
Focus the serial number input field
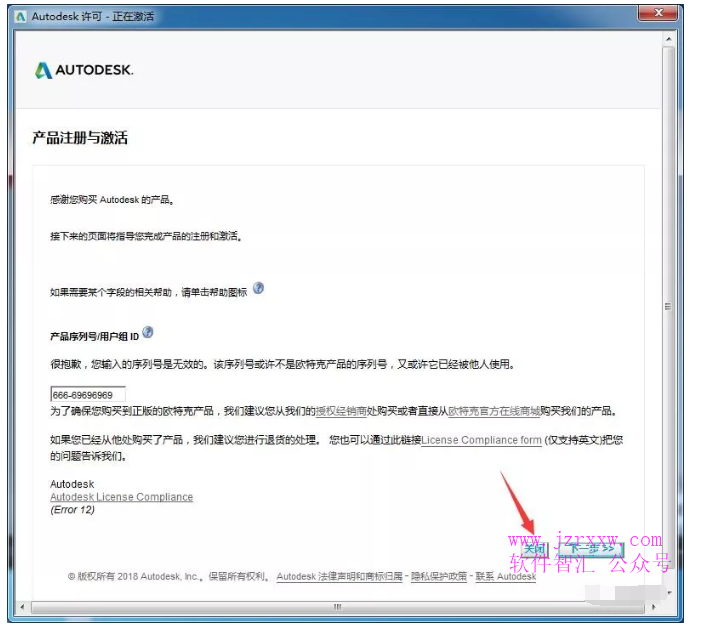coord(88,394)
